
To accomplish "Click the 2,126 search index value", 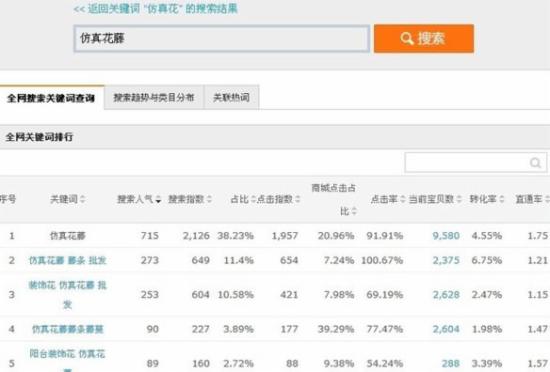I will click(196, 236).
